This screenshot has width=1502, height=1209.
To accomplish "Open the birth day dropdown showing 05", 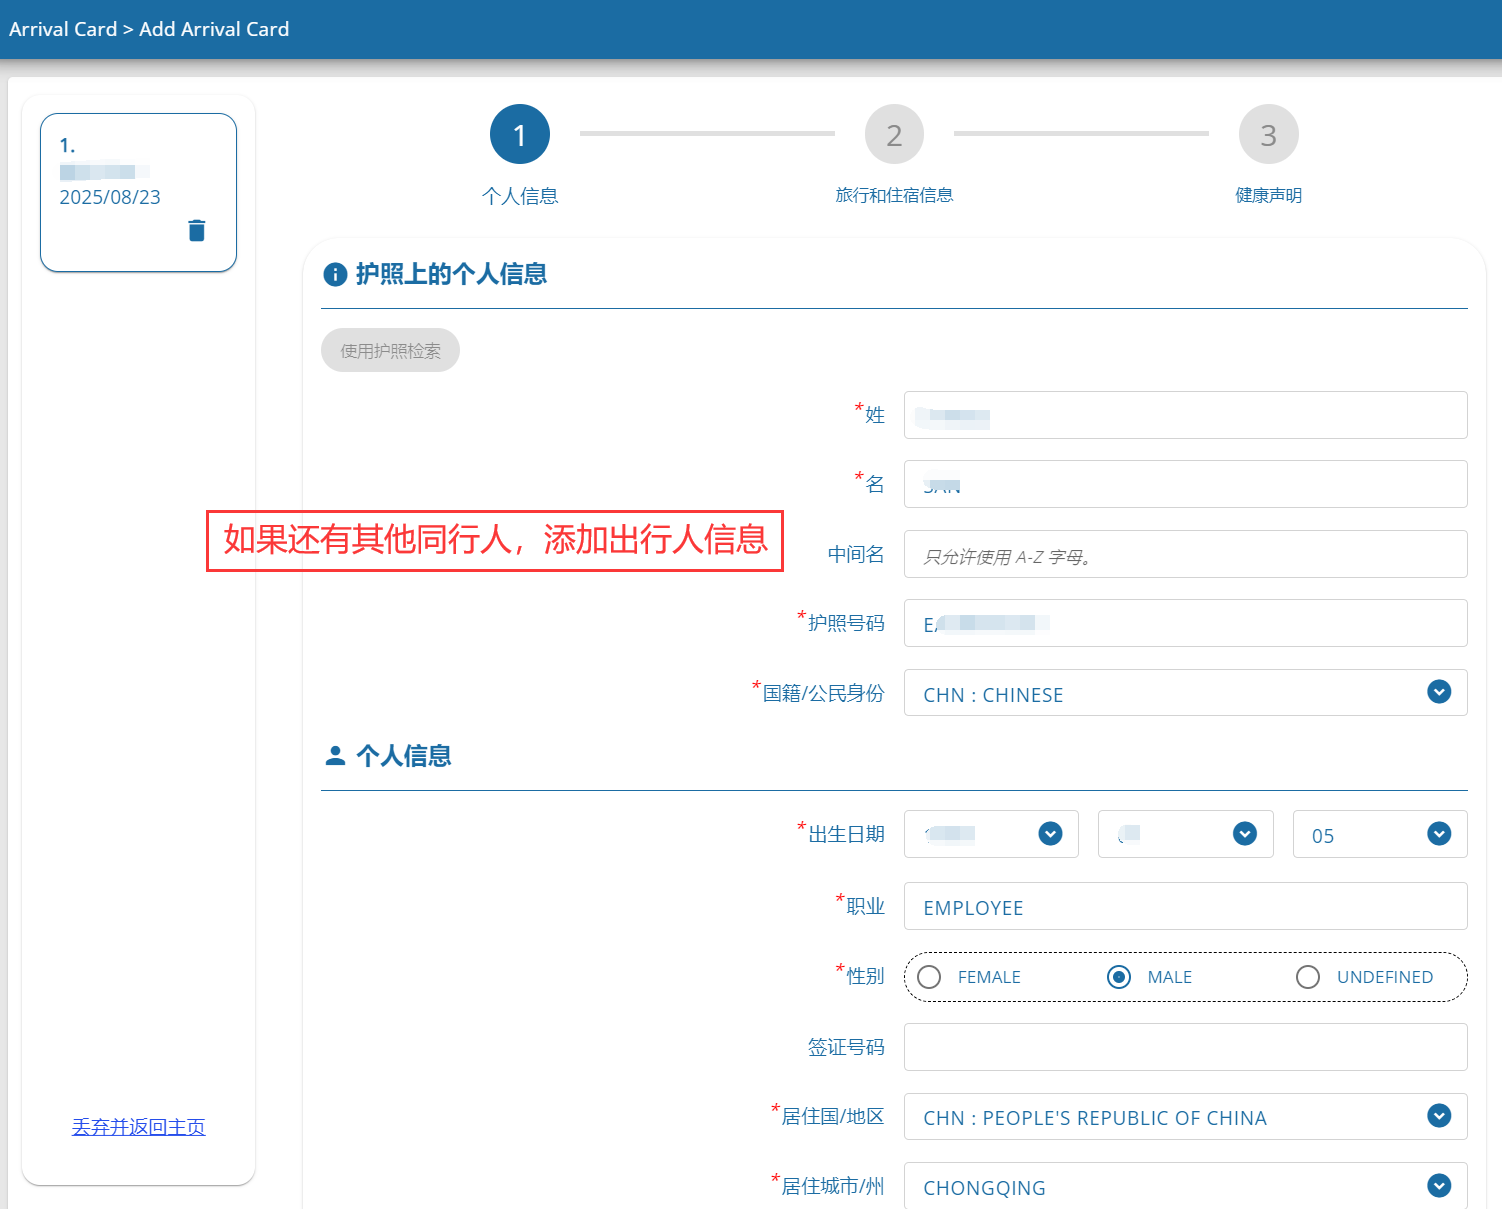I will [1439, 833].
